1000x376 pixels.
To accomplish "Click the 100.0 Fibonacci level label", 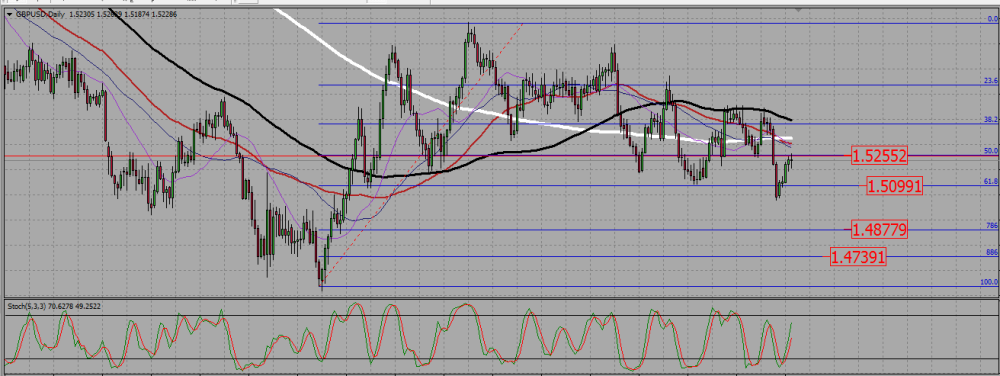I will (x=989, y=282).
